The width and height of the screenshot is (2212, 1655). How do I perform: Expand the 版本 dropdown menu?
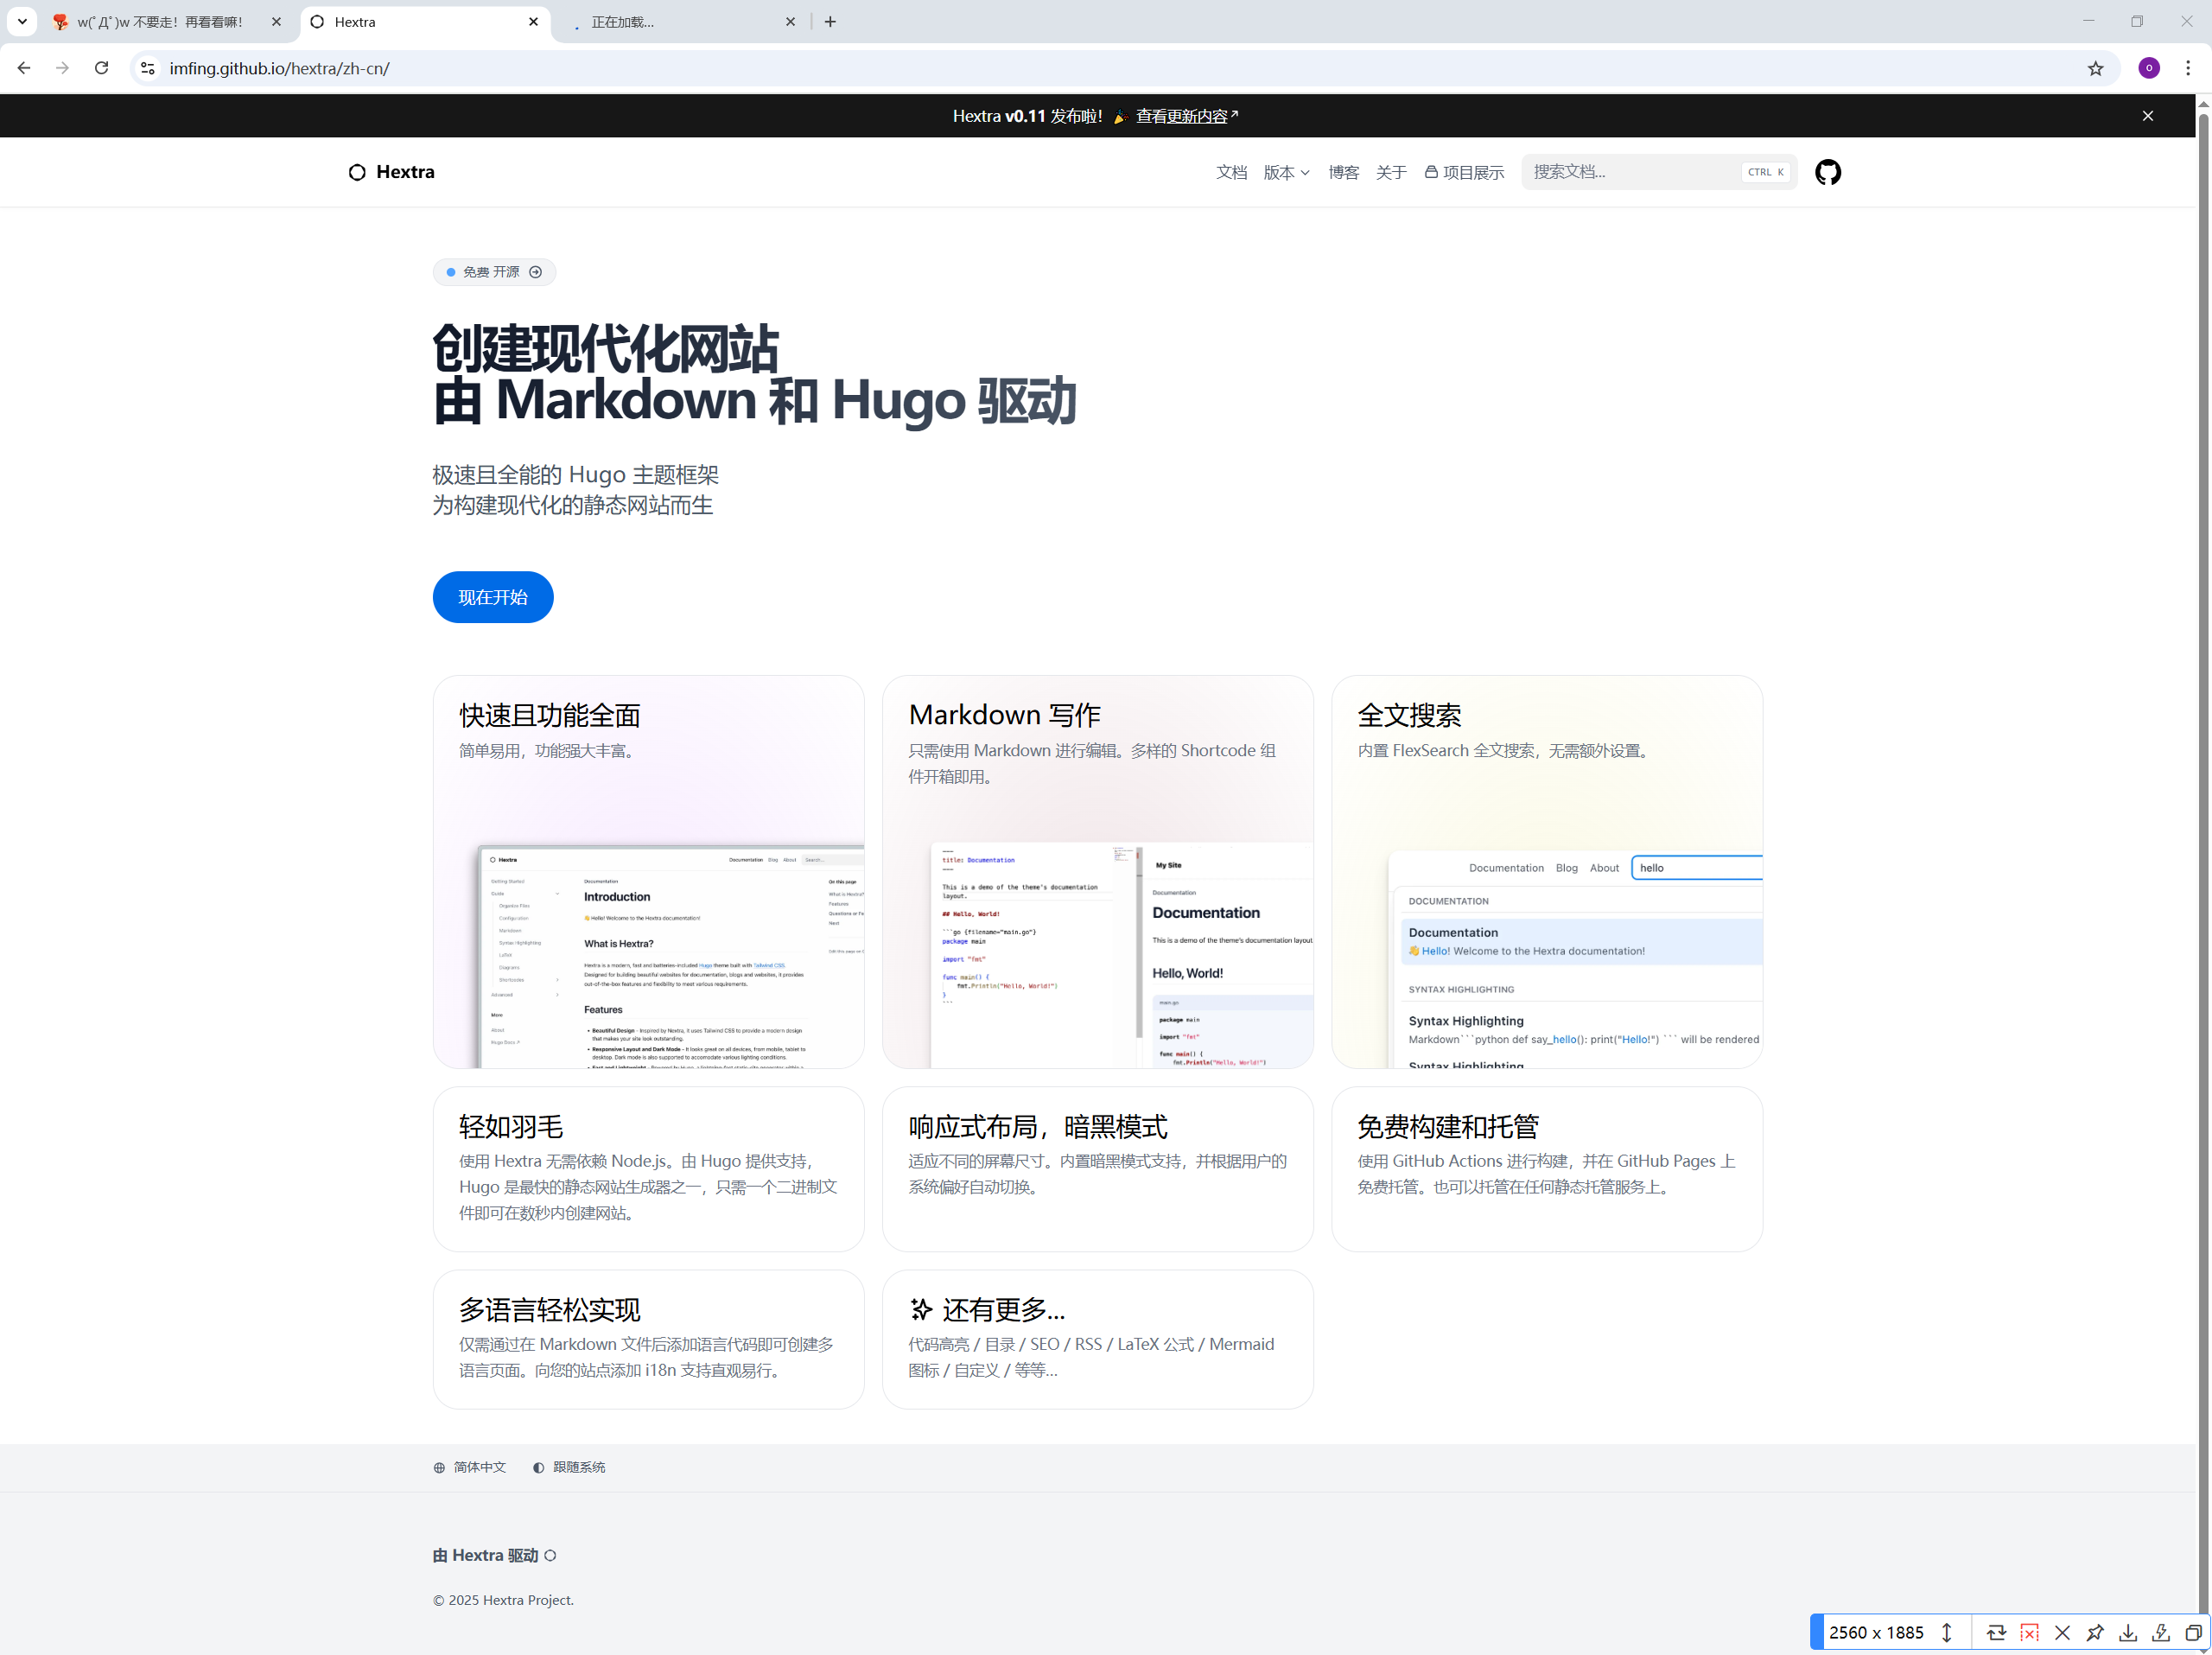click(1286, 172)
